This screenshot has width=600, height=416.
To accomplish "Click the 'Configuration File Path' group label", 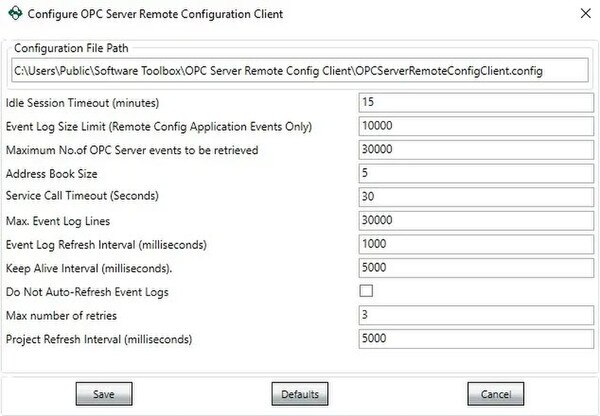I will [71, 48].
